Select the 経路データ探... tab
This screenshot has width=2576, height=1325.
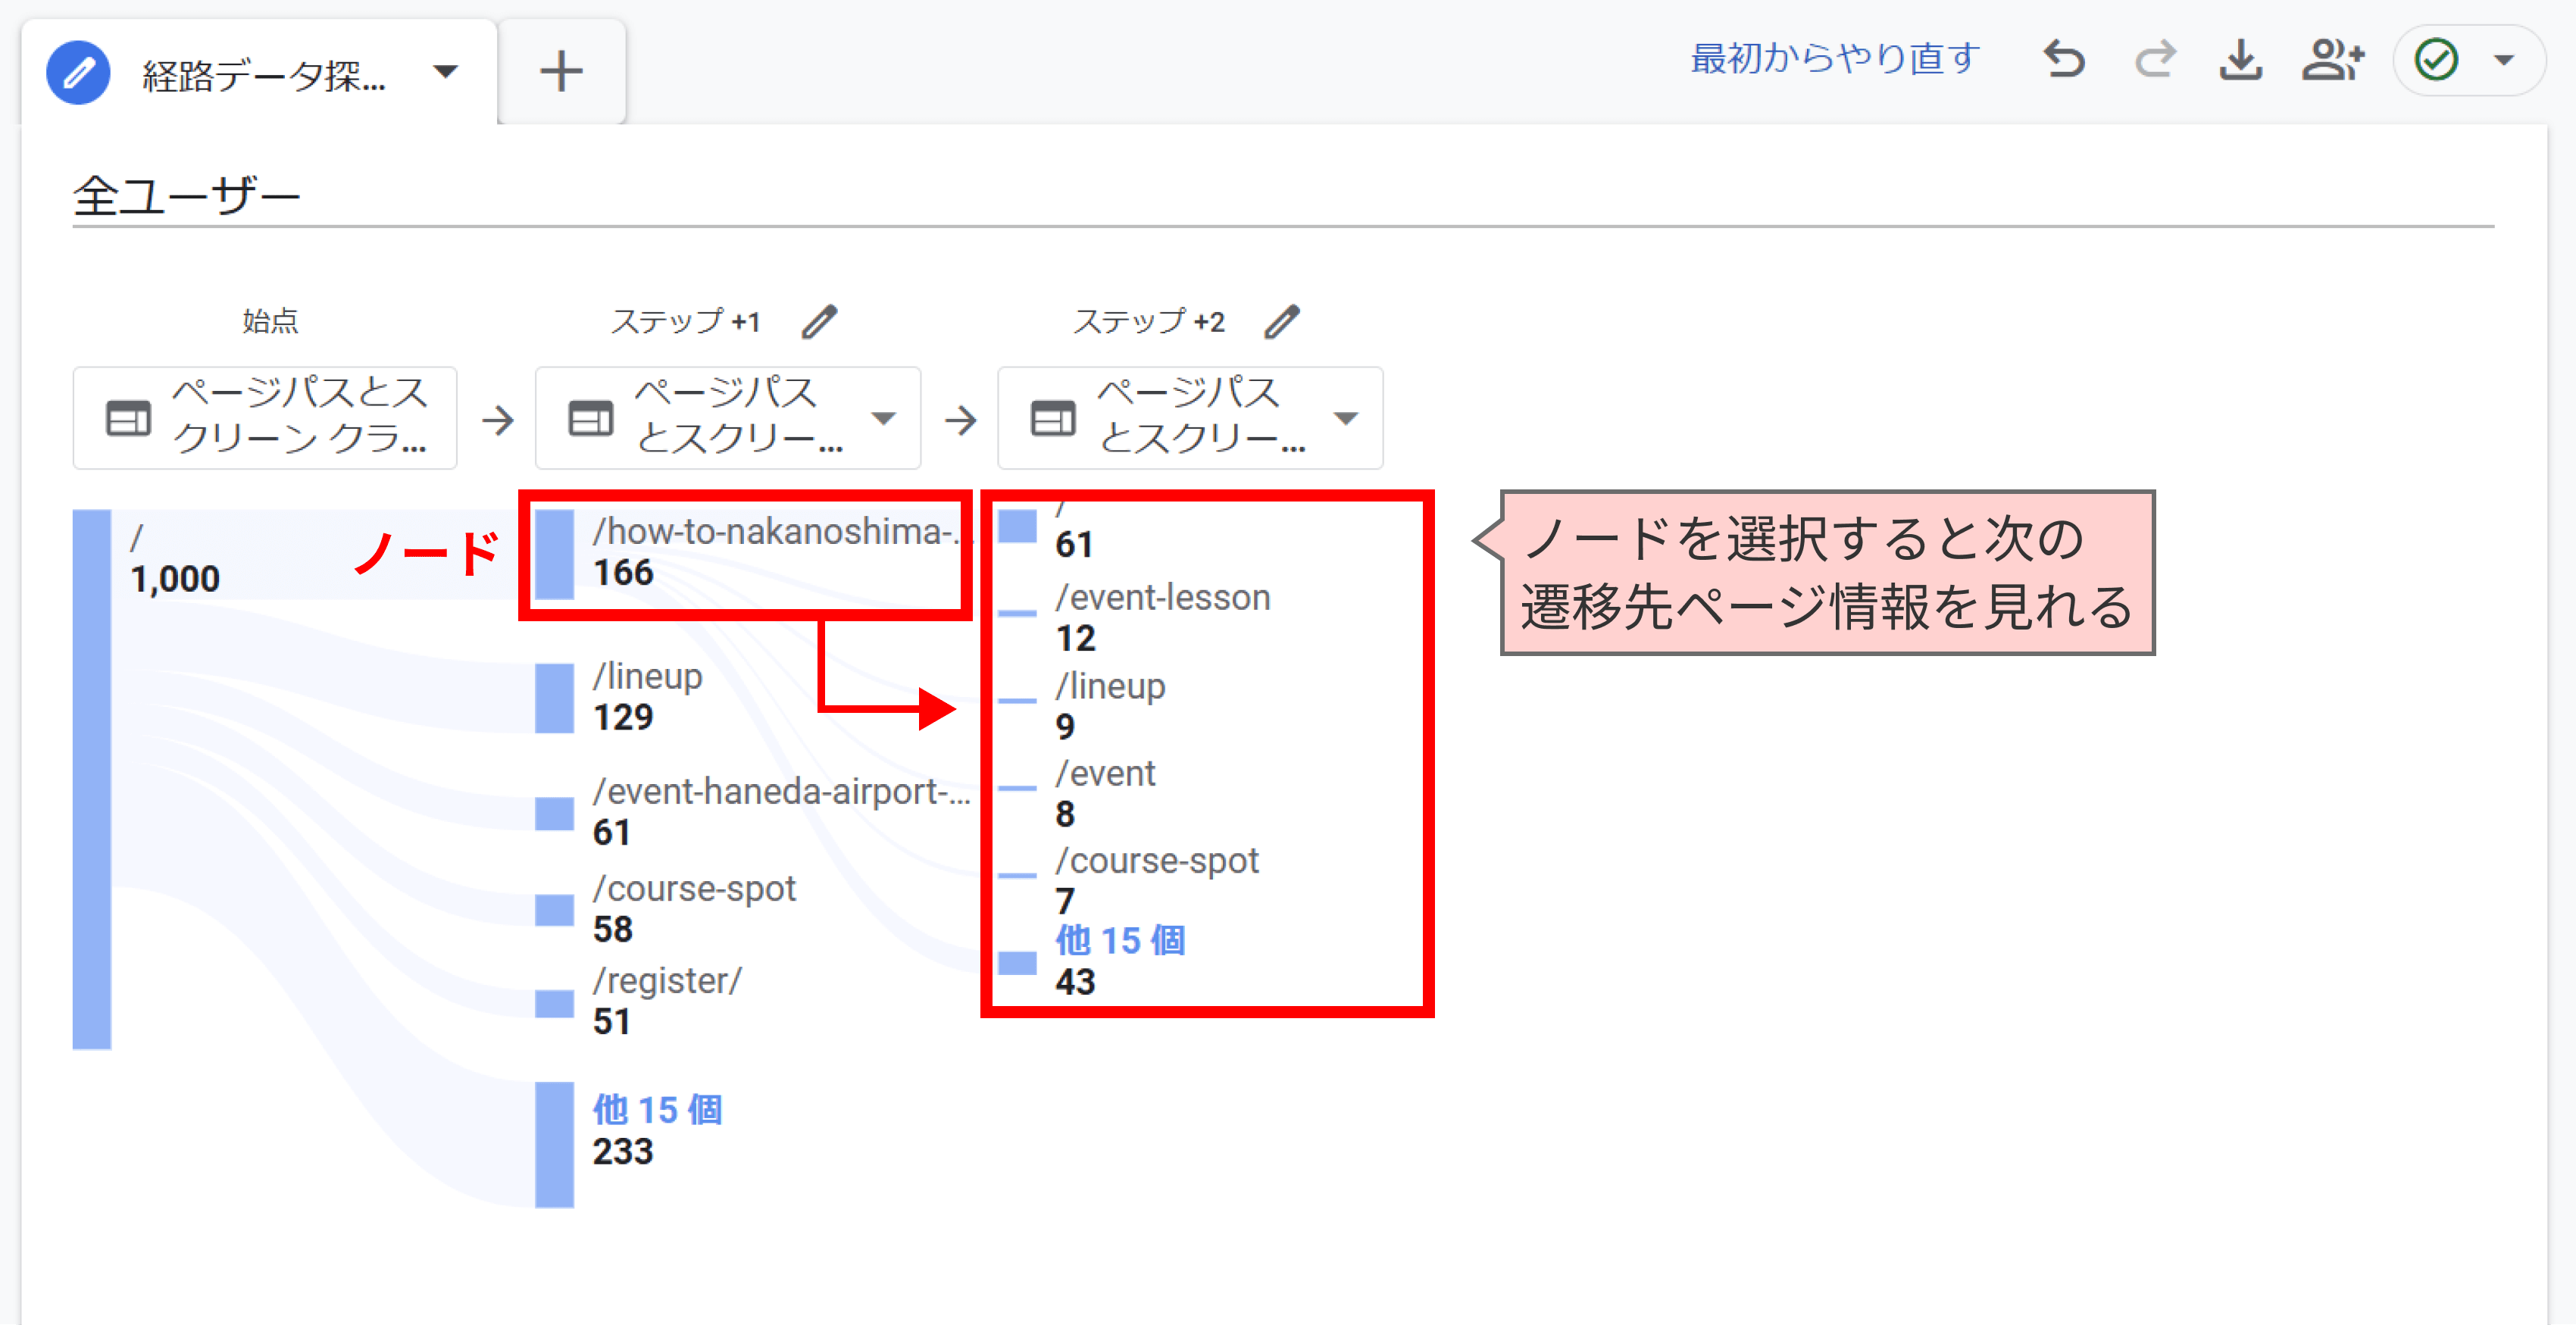pyautogui.click(x=259, y=73)
